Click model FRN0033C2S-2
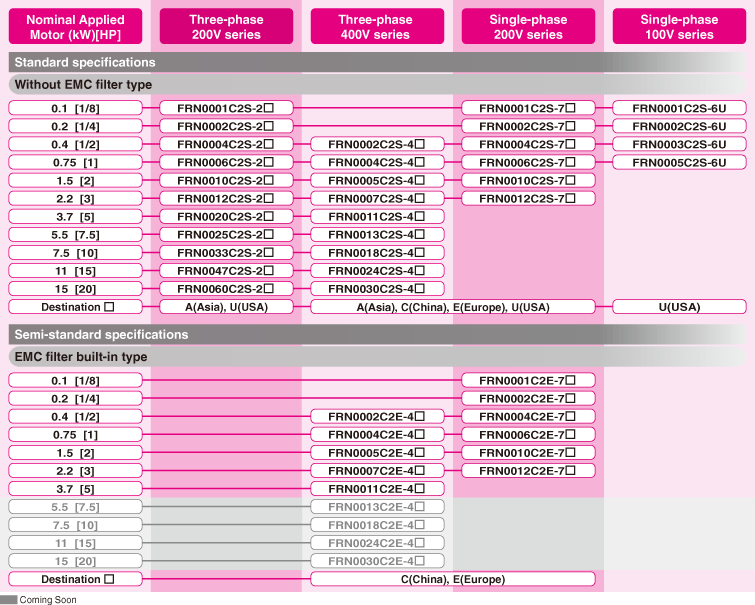The width and height of the screenshot is (755, 605). 226,252
